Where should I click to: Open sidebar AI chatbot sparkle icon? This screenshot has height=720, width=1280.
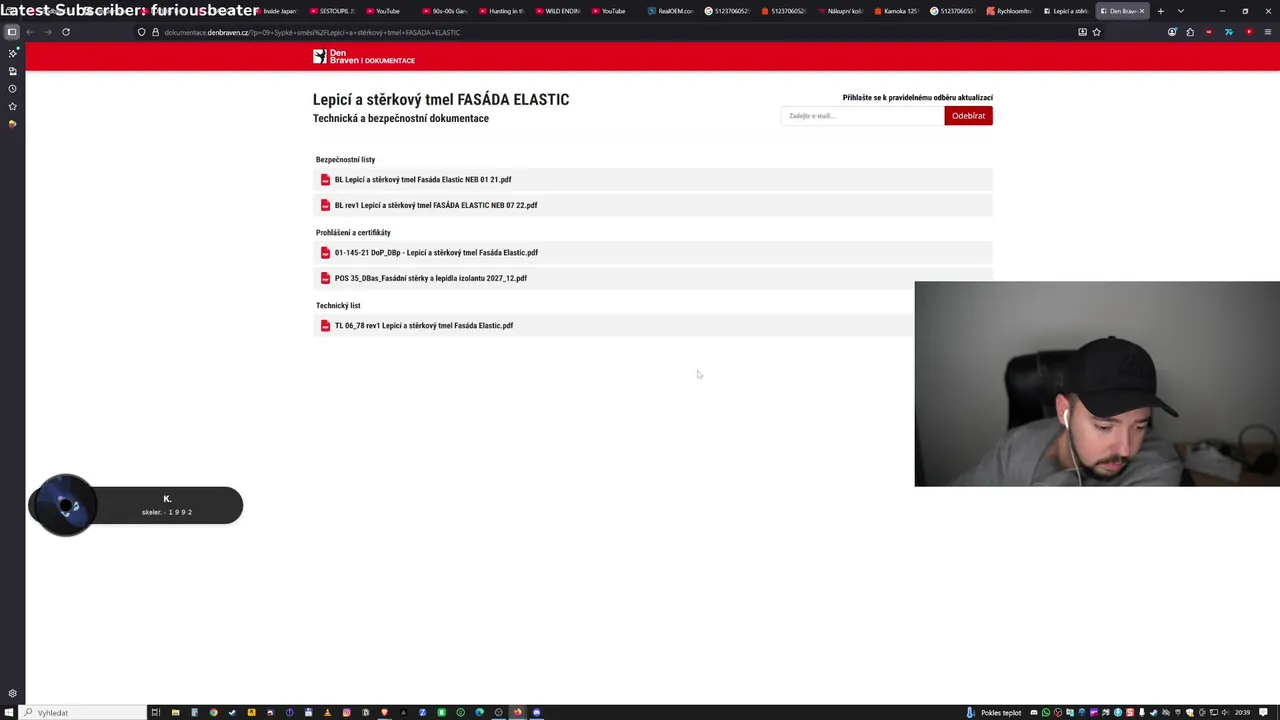coord(12,53)
